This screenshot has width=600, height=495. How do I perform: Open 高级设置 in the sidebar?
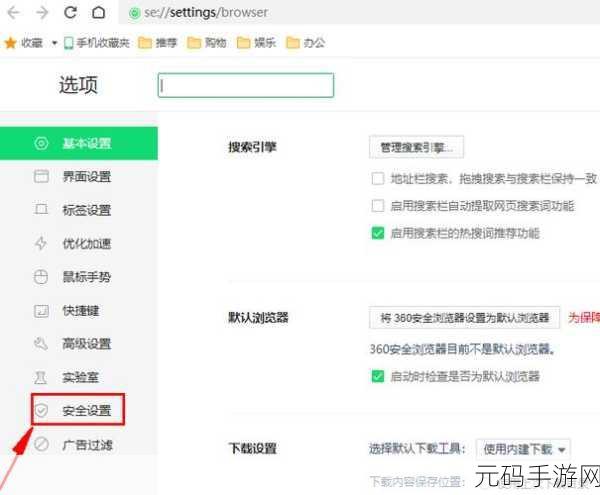point(79,344)
